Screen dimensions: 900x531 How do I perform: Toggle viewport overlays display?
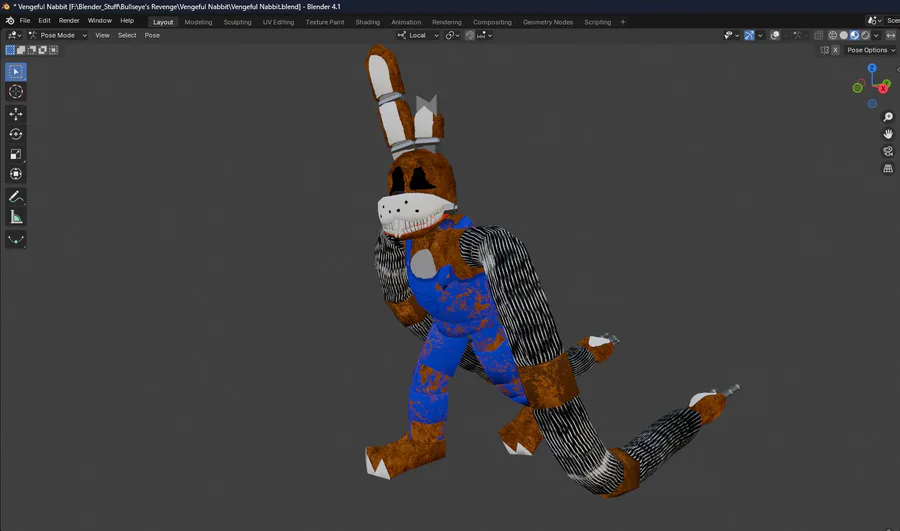775,36
